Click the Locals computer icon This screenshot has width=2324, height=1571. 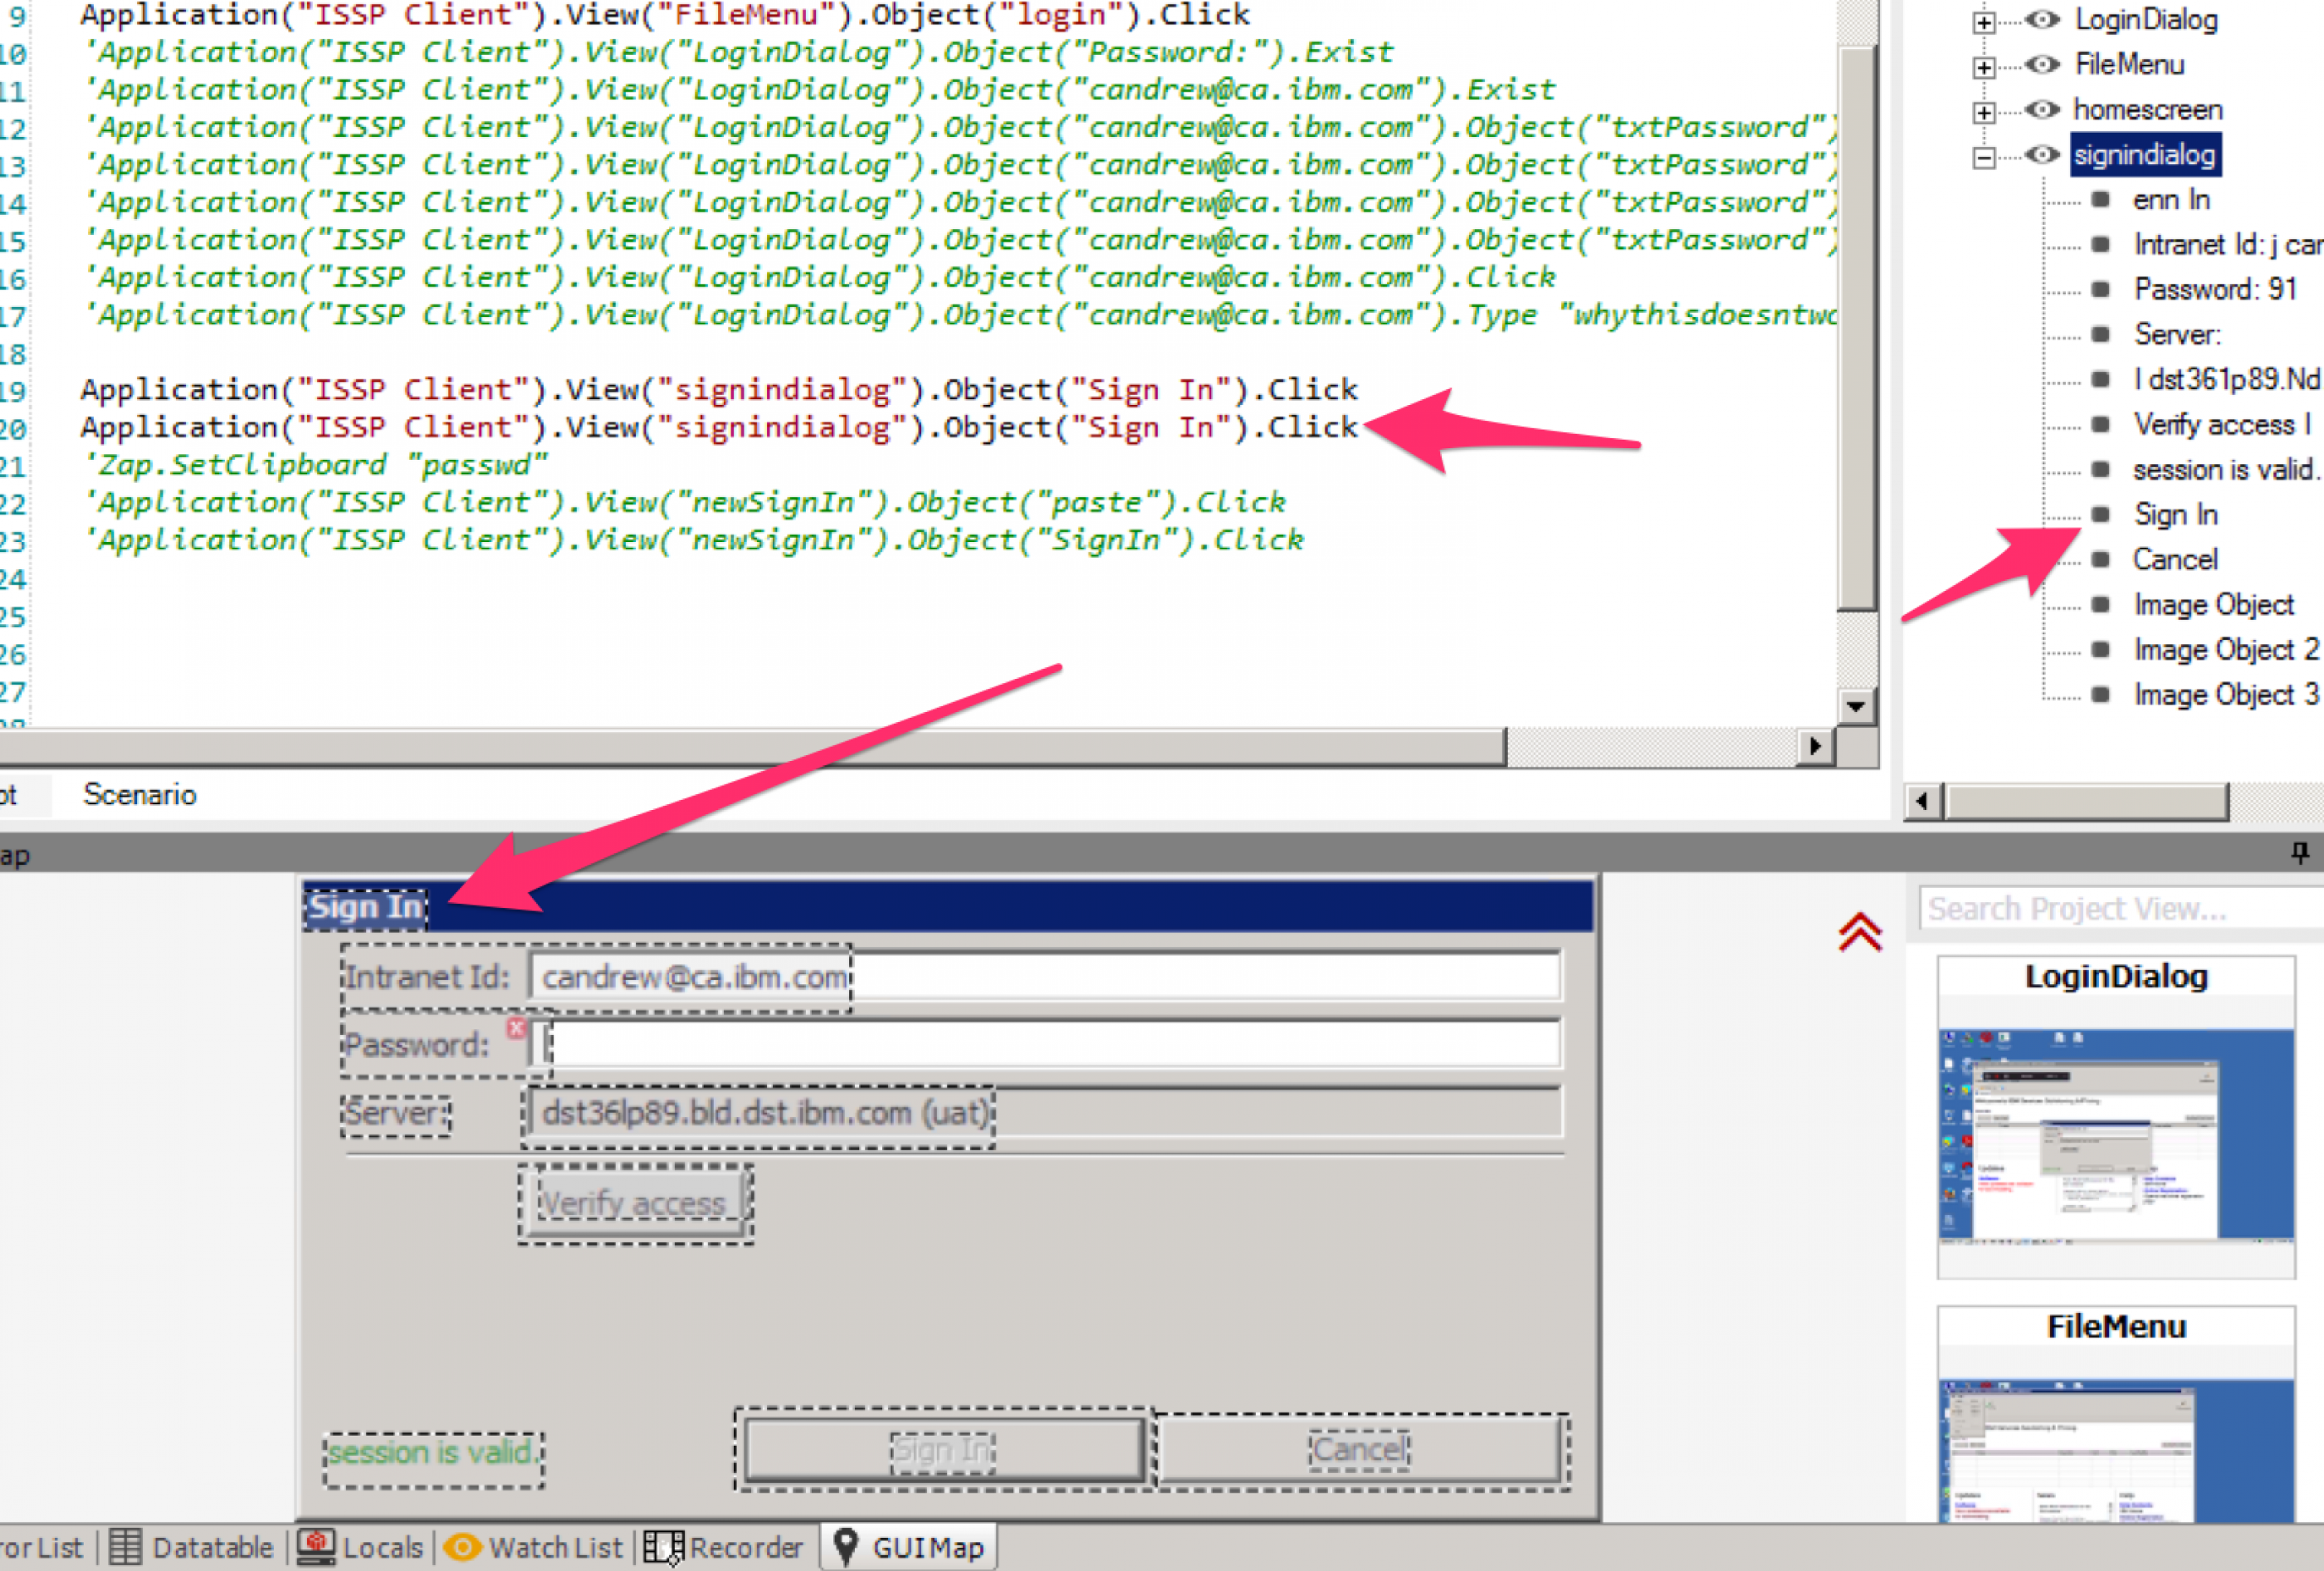(x=316, y=1547)
